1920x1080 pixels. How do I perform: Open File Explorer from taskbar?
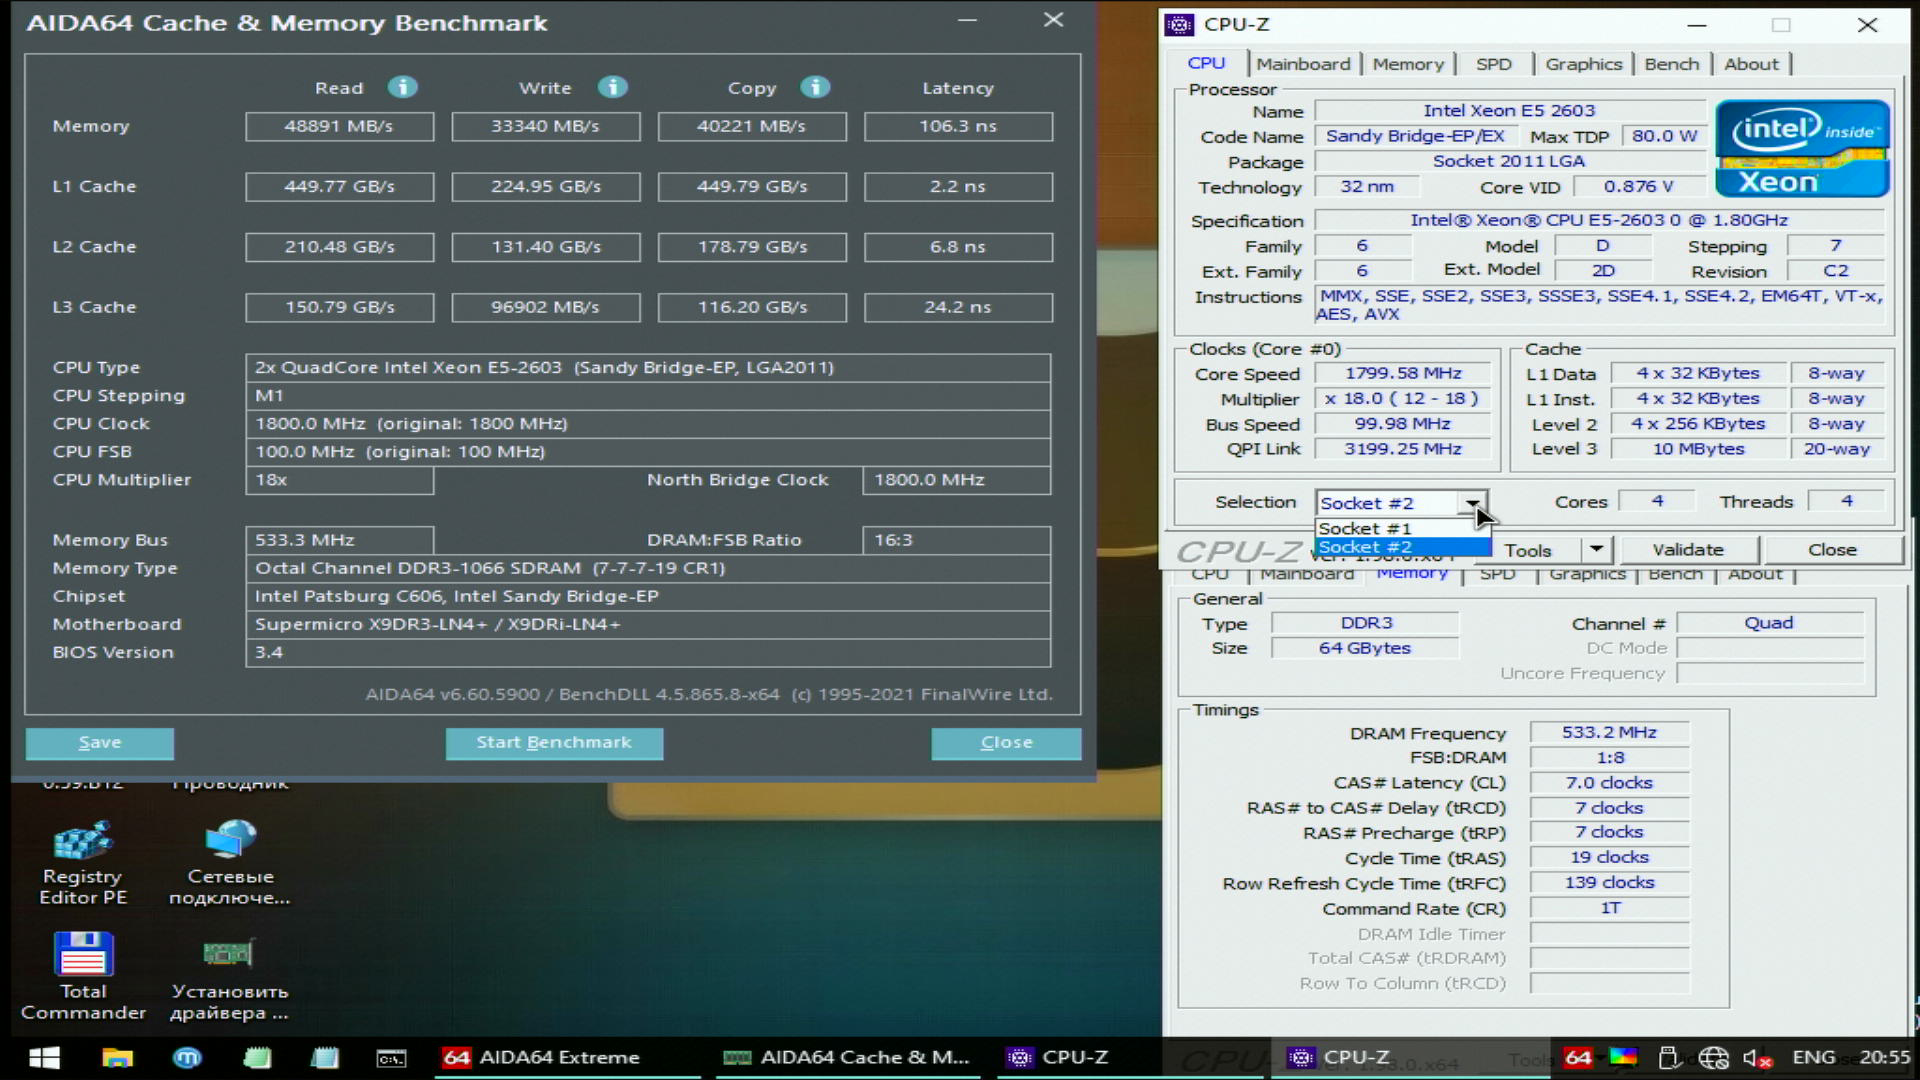(117, 1057)
